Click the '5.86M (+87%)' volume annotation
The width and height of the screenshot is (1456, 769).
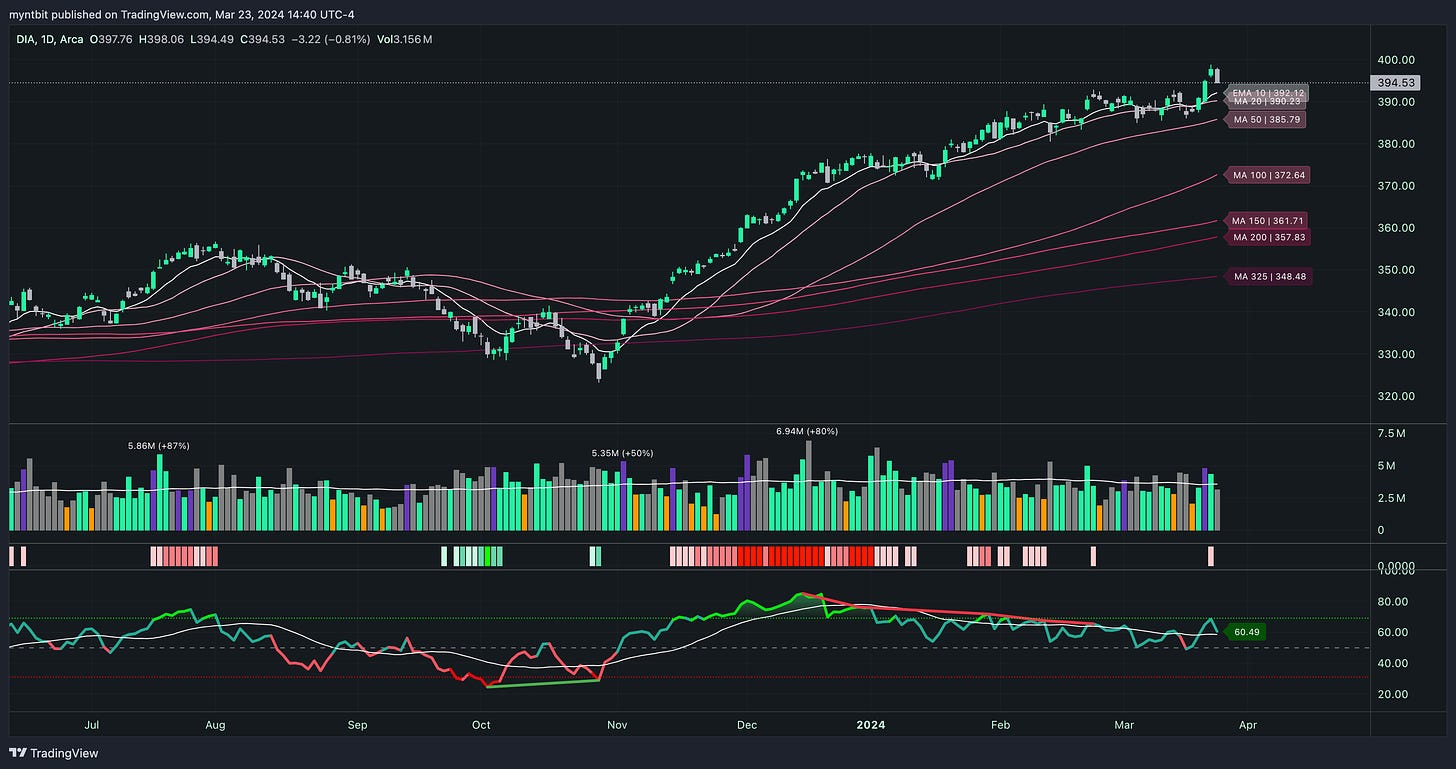click(x=158, y=445)
